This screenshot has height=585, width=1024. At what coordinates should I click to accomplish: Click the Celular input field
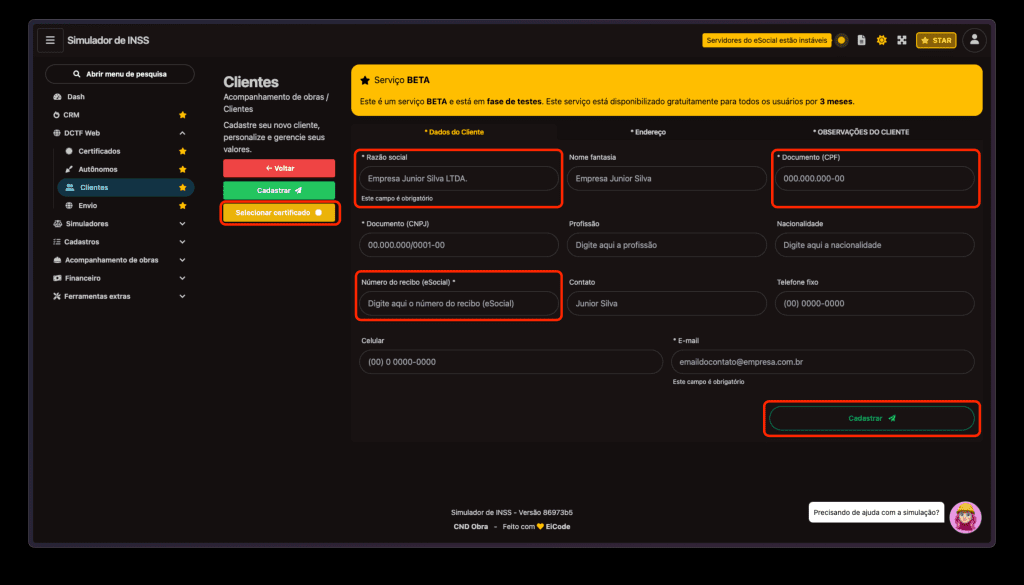(511, 362)
